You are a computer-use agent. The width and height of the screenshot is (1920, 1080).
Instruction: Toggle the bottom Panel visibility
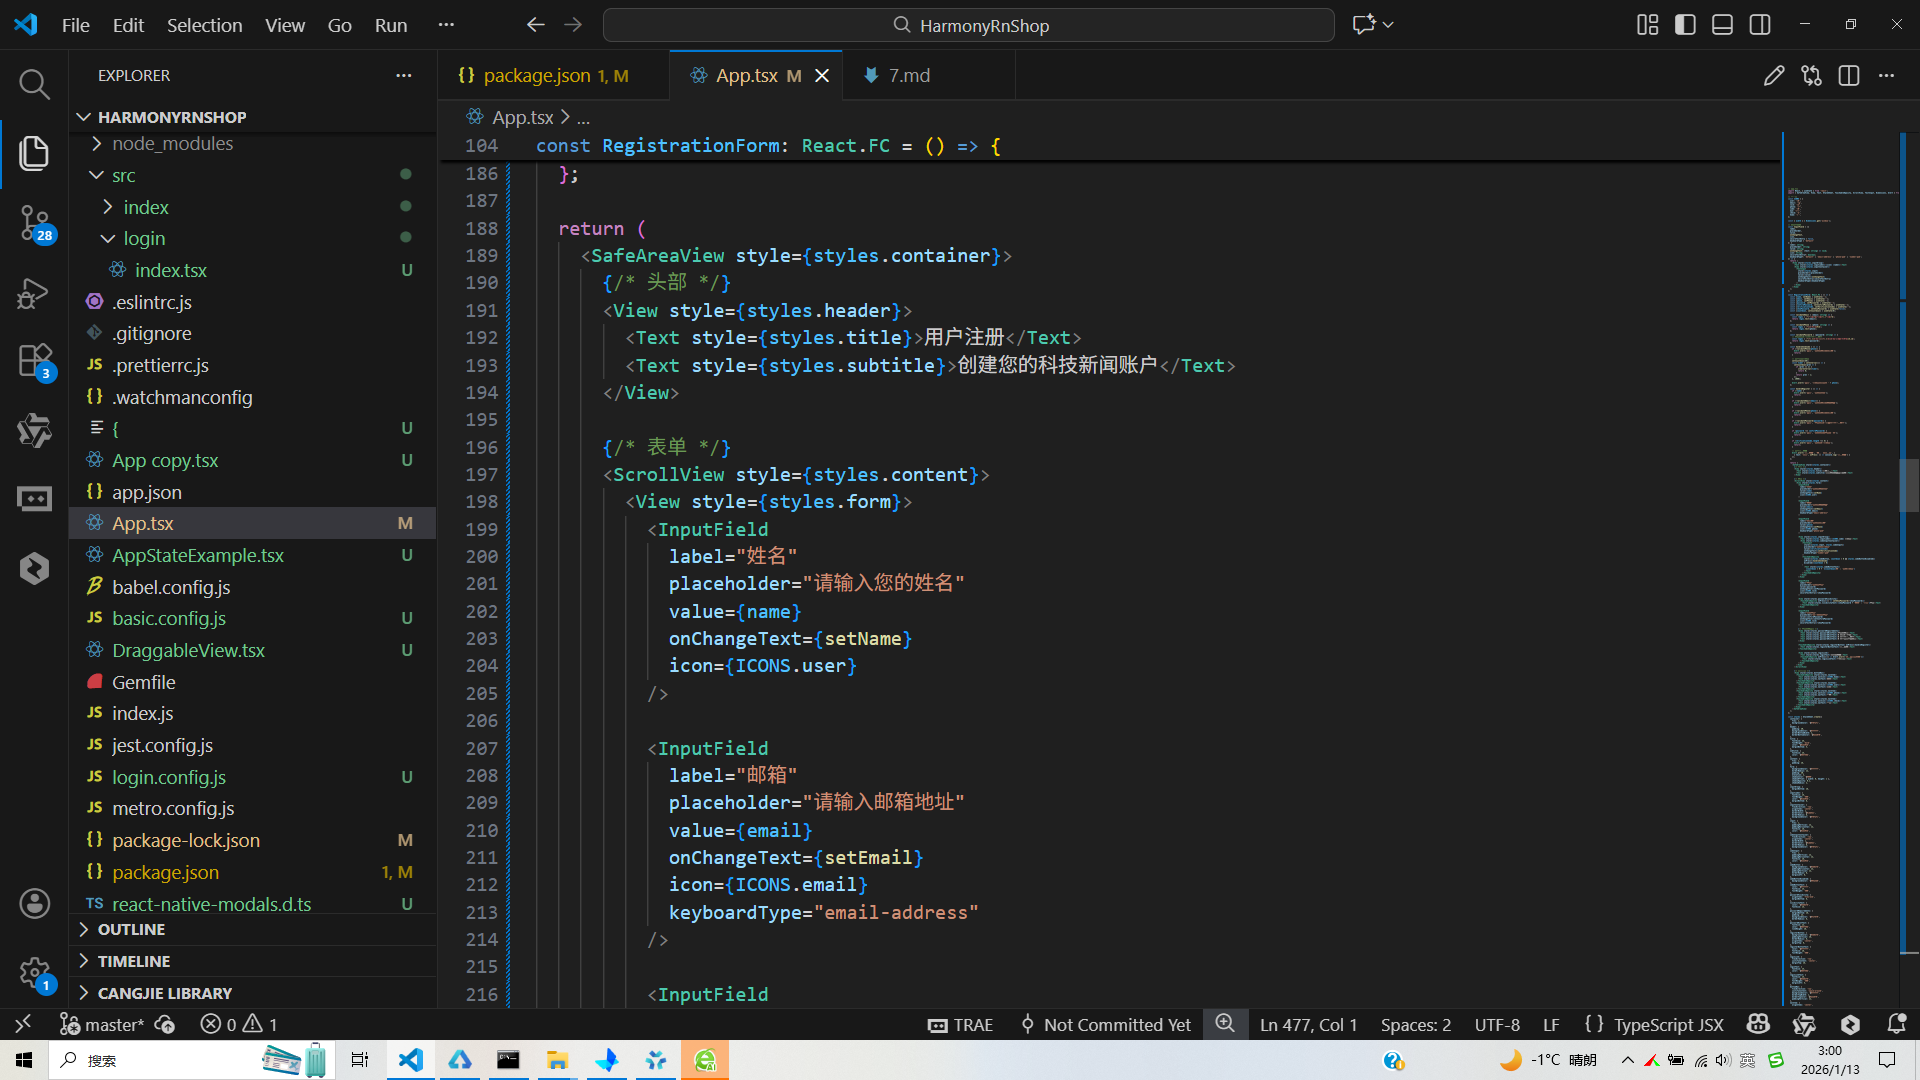1722,25
